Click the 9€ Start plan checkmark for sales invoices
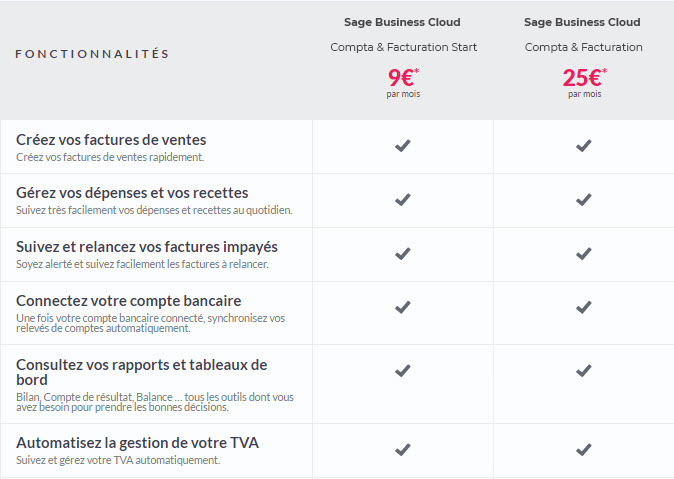The height and width of the screenshot is (479, 674). pos(402,146)
